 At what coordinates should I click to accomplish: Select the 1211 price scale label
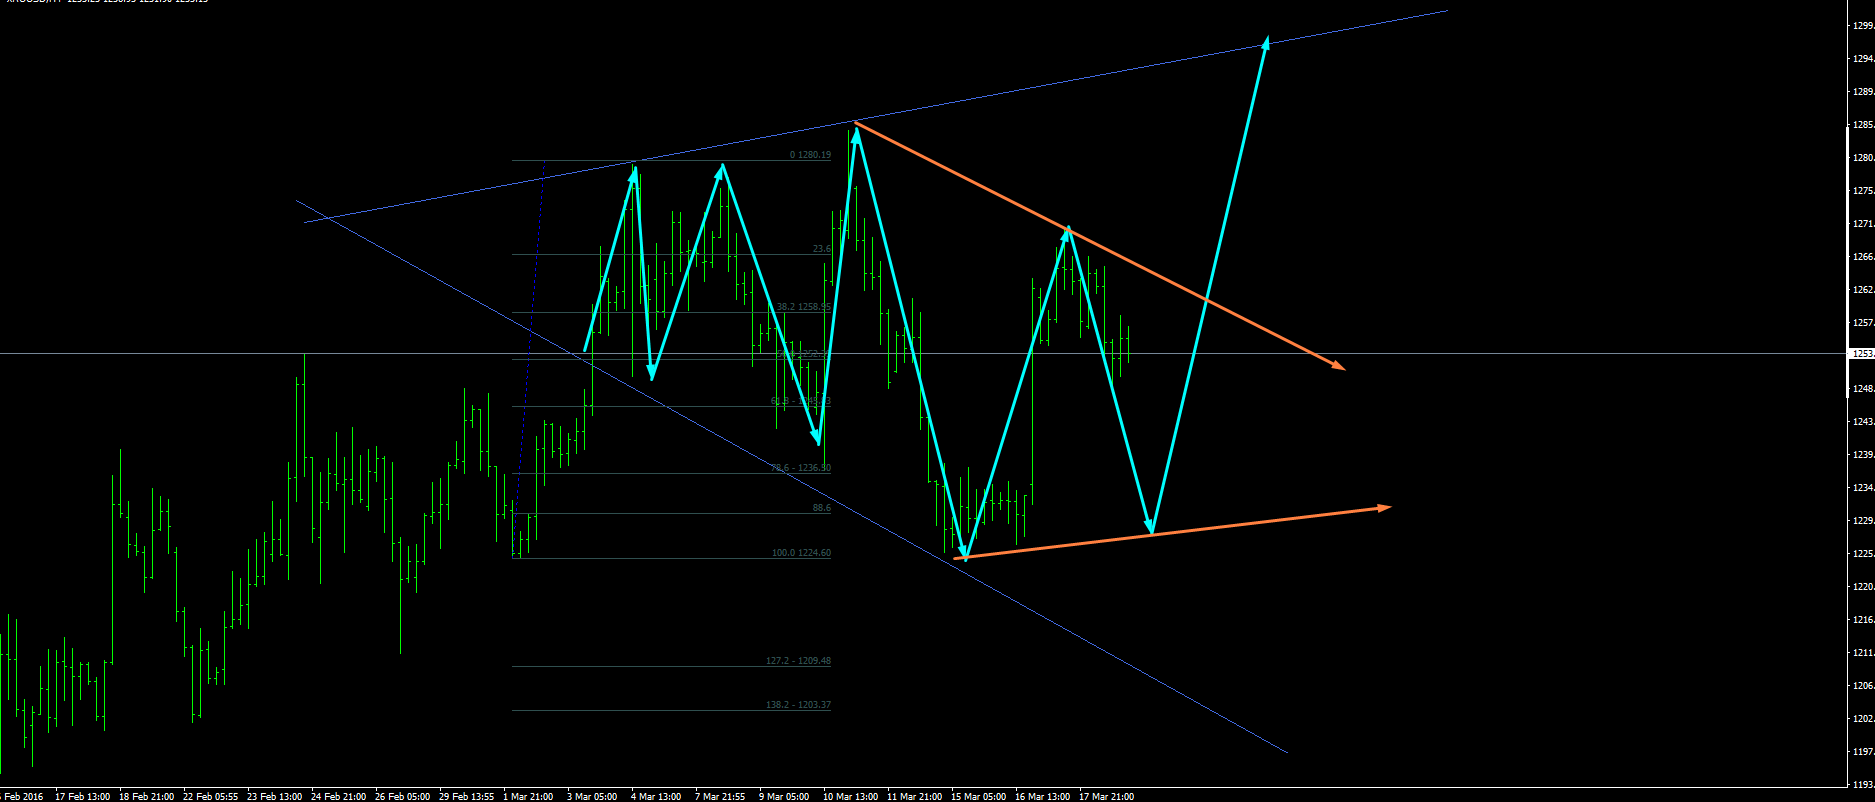(x=1863, y=653)
